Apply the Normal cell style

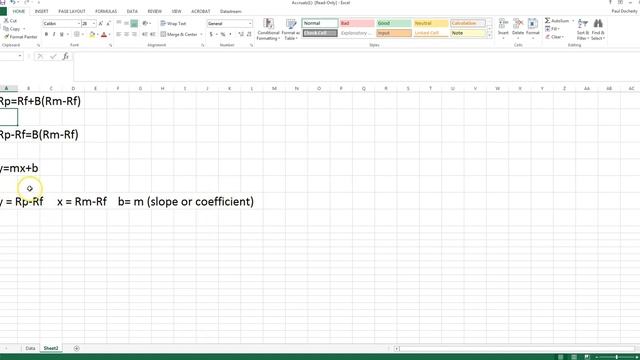(x=320, y=23)
